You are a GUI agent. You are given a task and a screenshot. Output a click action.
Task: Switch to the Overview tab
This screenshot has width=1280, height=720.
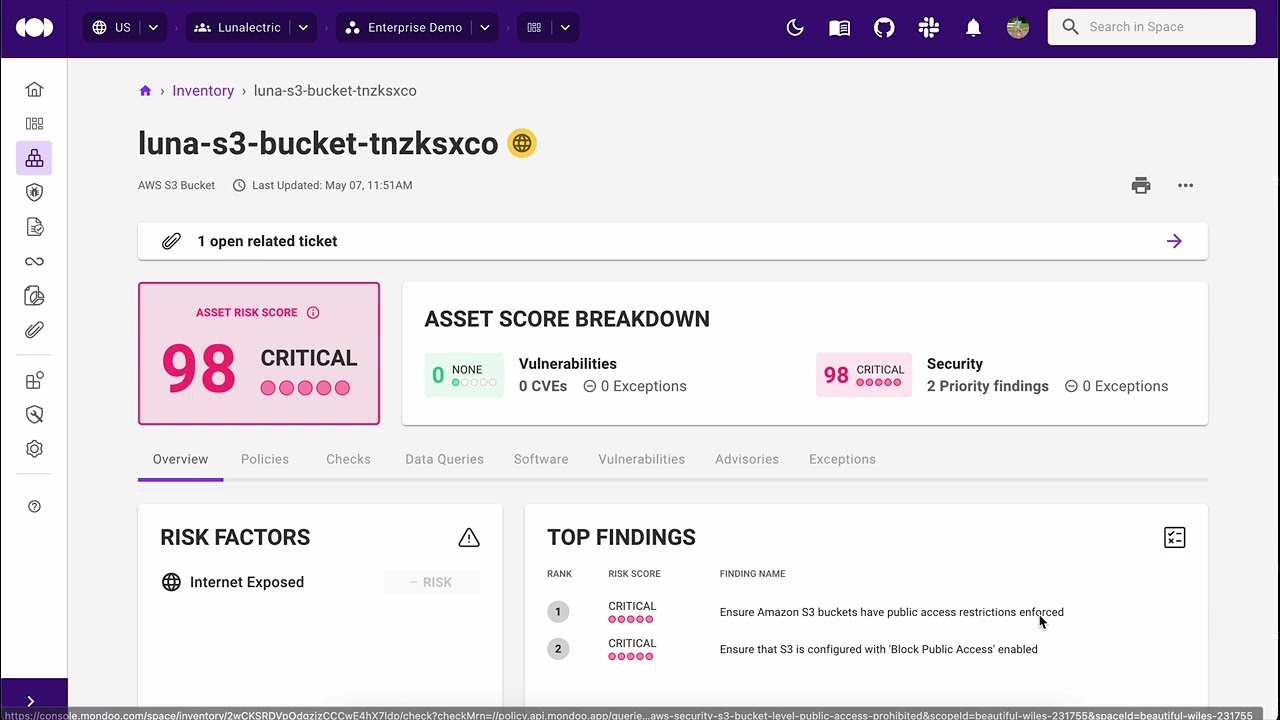(x=181, y=460)
